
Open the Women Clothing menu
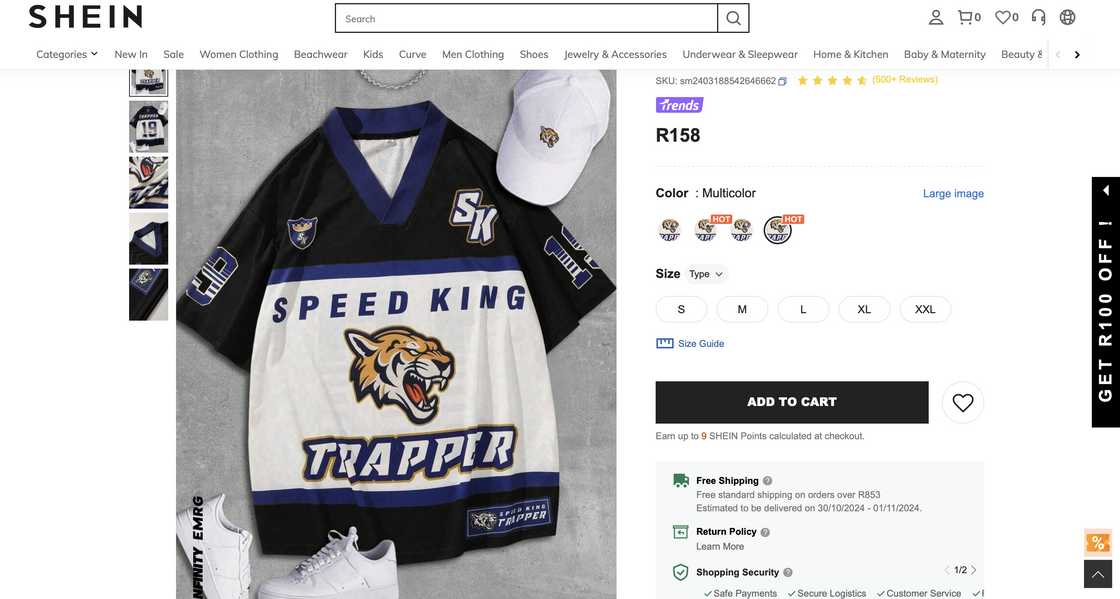[238, 54]
